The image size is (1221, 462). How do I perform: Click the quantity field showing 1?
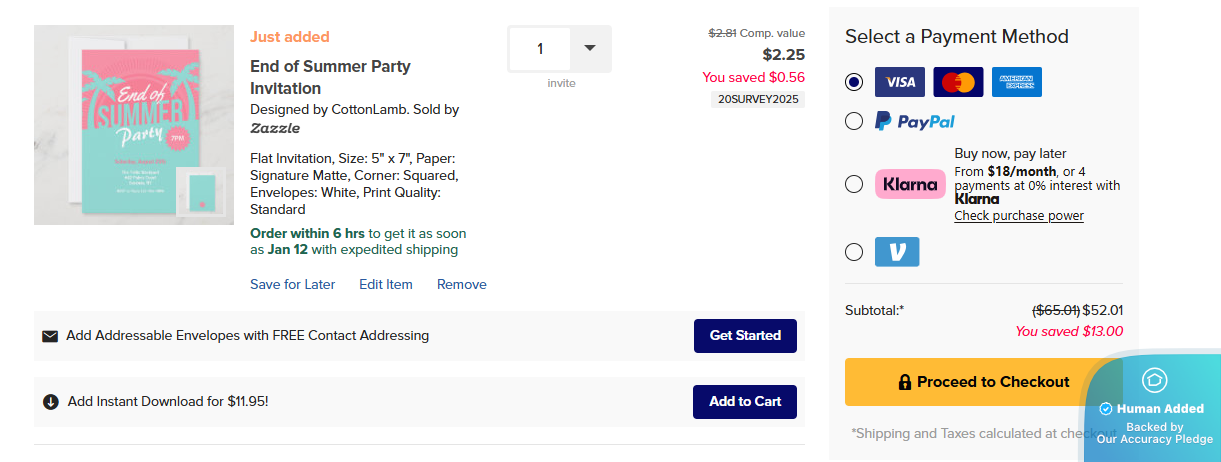[541, 49]
